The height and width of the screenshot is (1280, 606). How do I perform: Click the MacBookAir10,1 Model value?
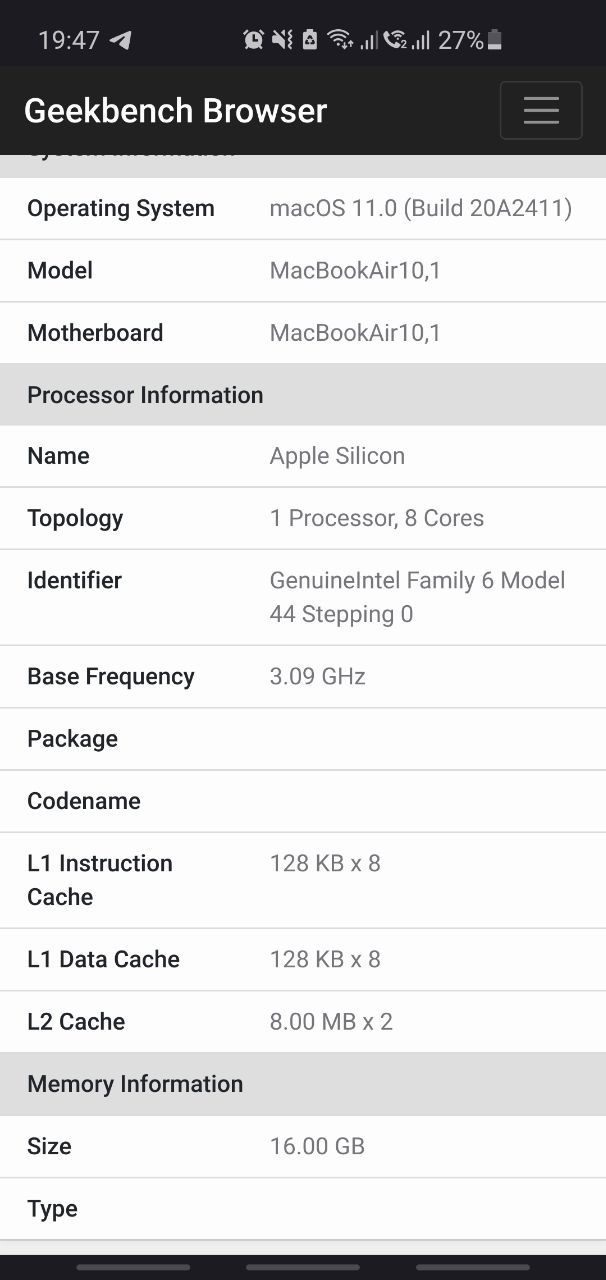(x=355, y=271)
